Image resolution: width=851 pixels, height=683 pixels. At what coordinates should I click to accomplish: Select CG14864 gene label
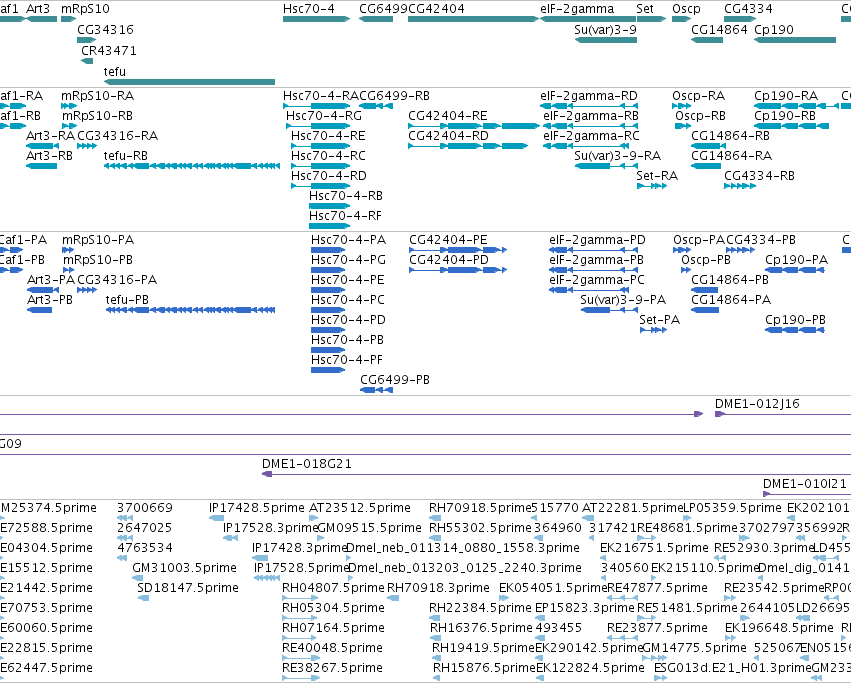click(719, 29)
